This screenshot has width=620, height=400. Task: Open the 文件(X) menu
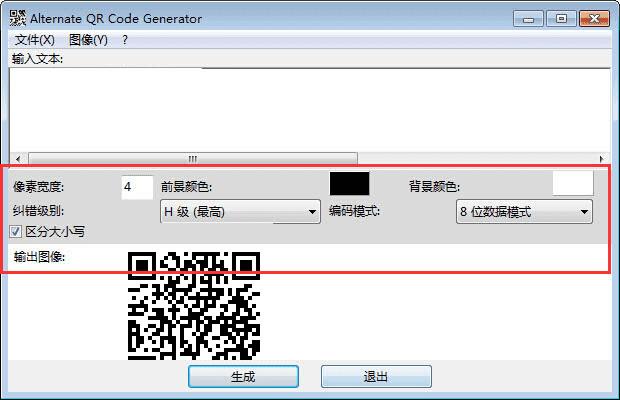click(x=34, y=40)
